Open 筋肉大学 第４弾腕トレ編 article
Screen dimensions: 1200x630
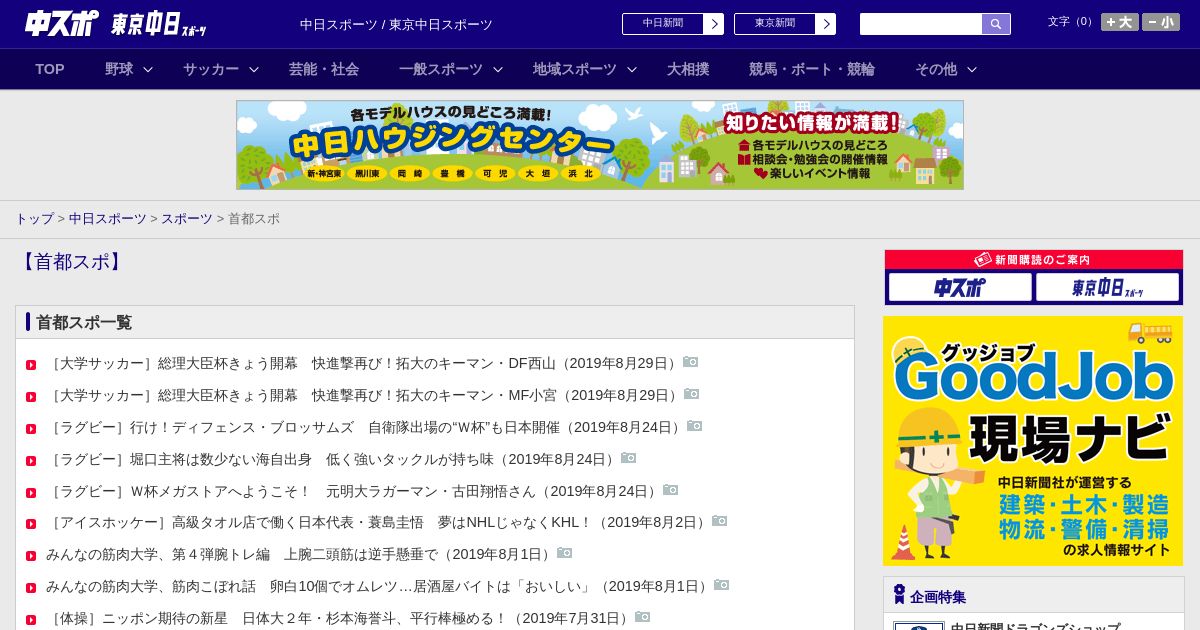[x=300, y=555]
